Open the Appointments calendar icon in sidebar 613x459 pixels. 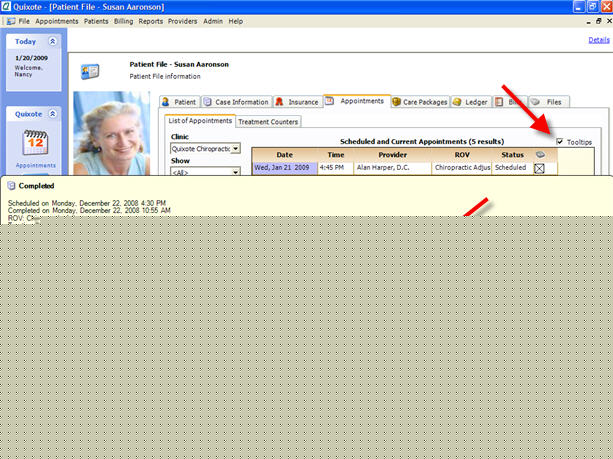(36, 142)
